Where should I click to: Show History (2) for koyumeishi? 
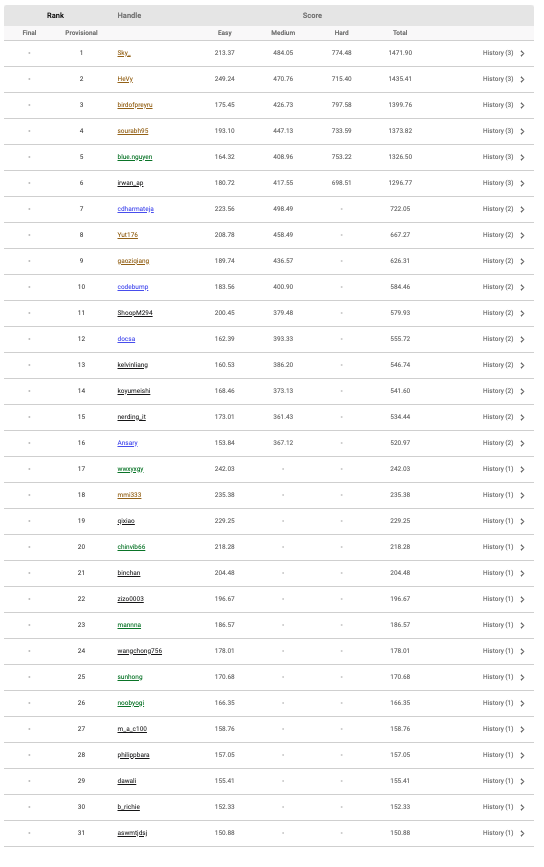pos(498,391)
